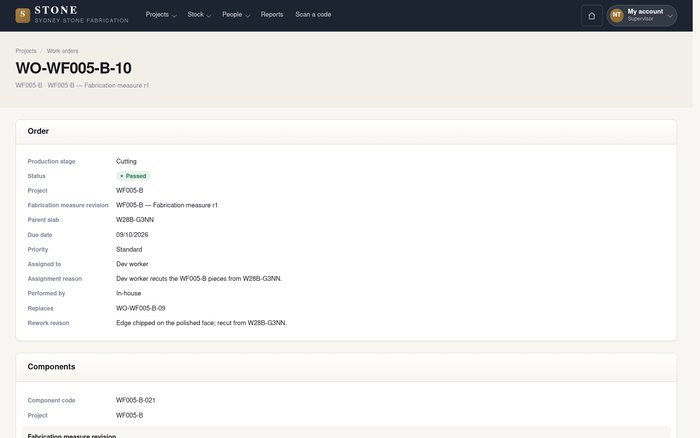Click the Order section header

coord(346,132)
